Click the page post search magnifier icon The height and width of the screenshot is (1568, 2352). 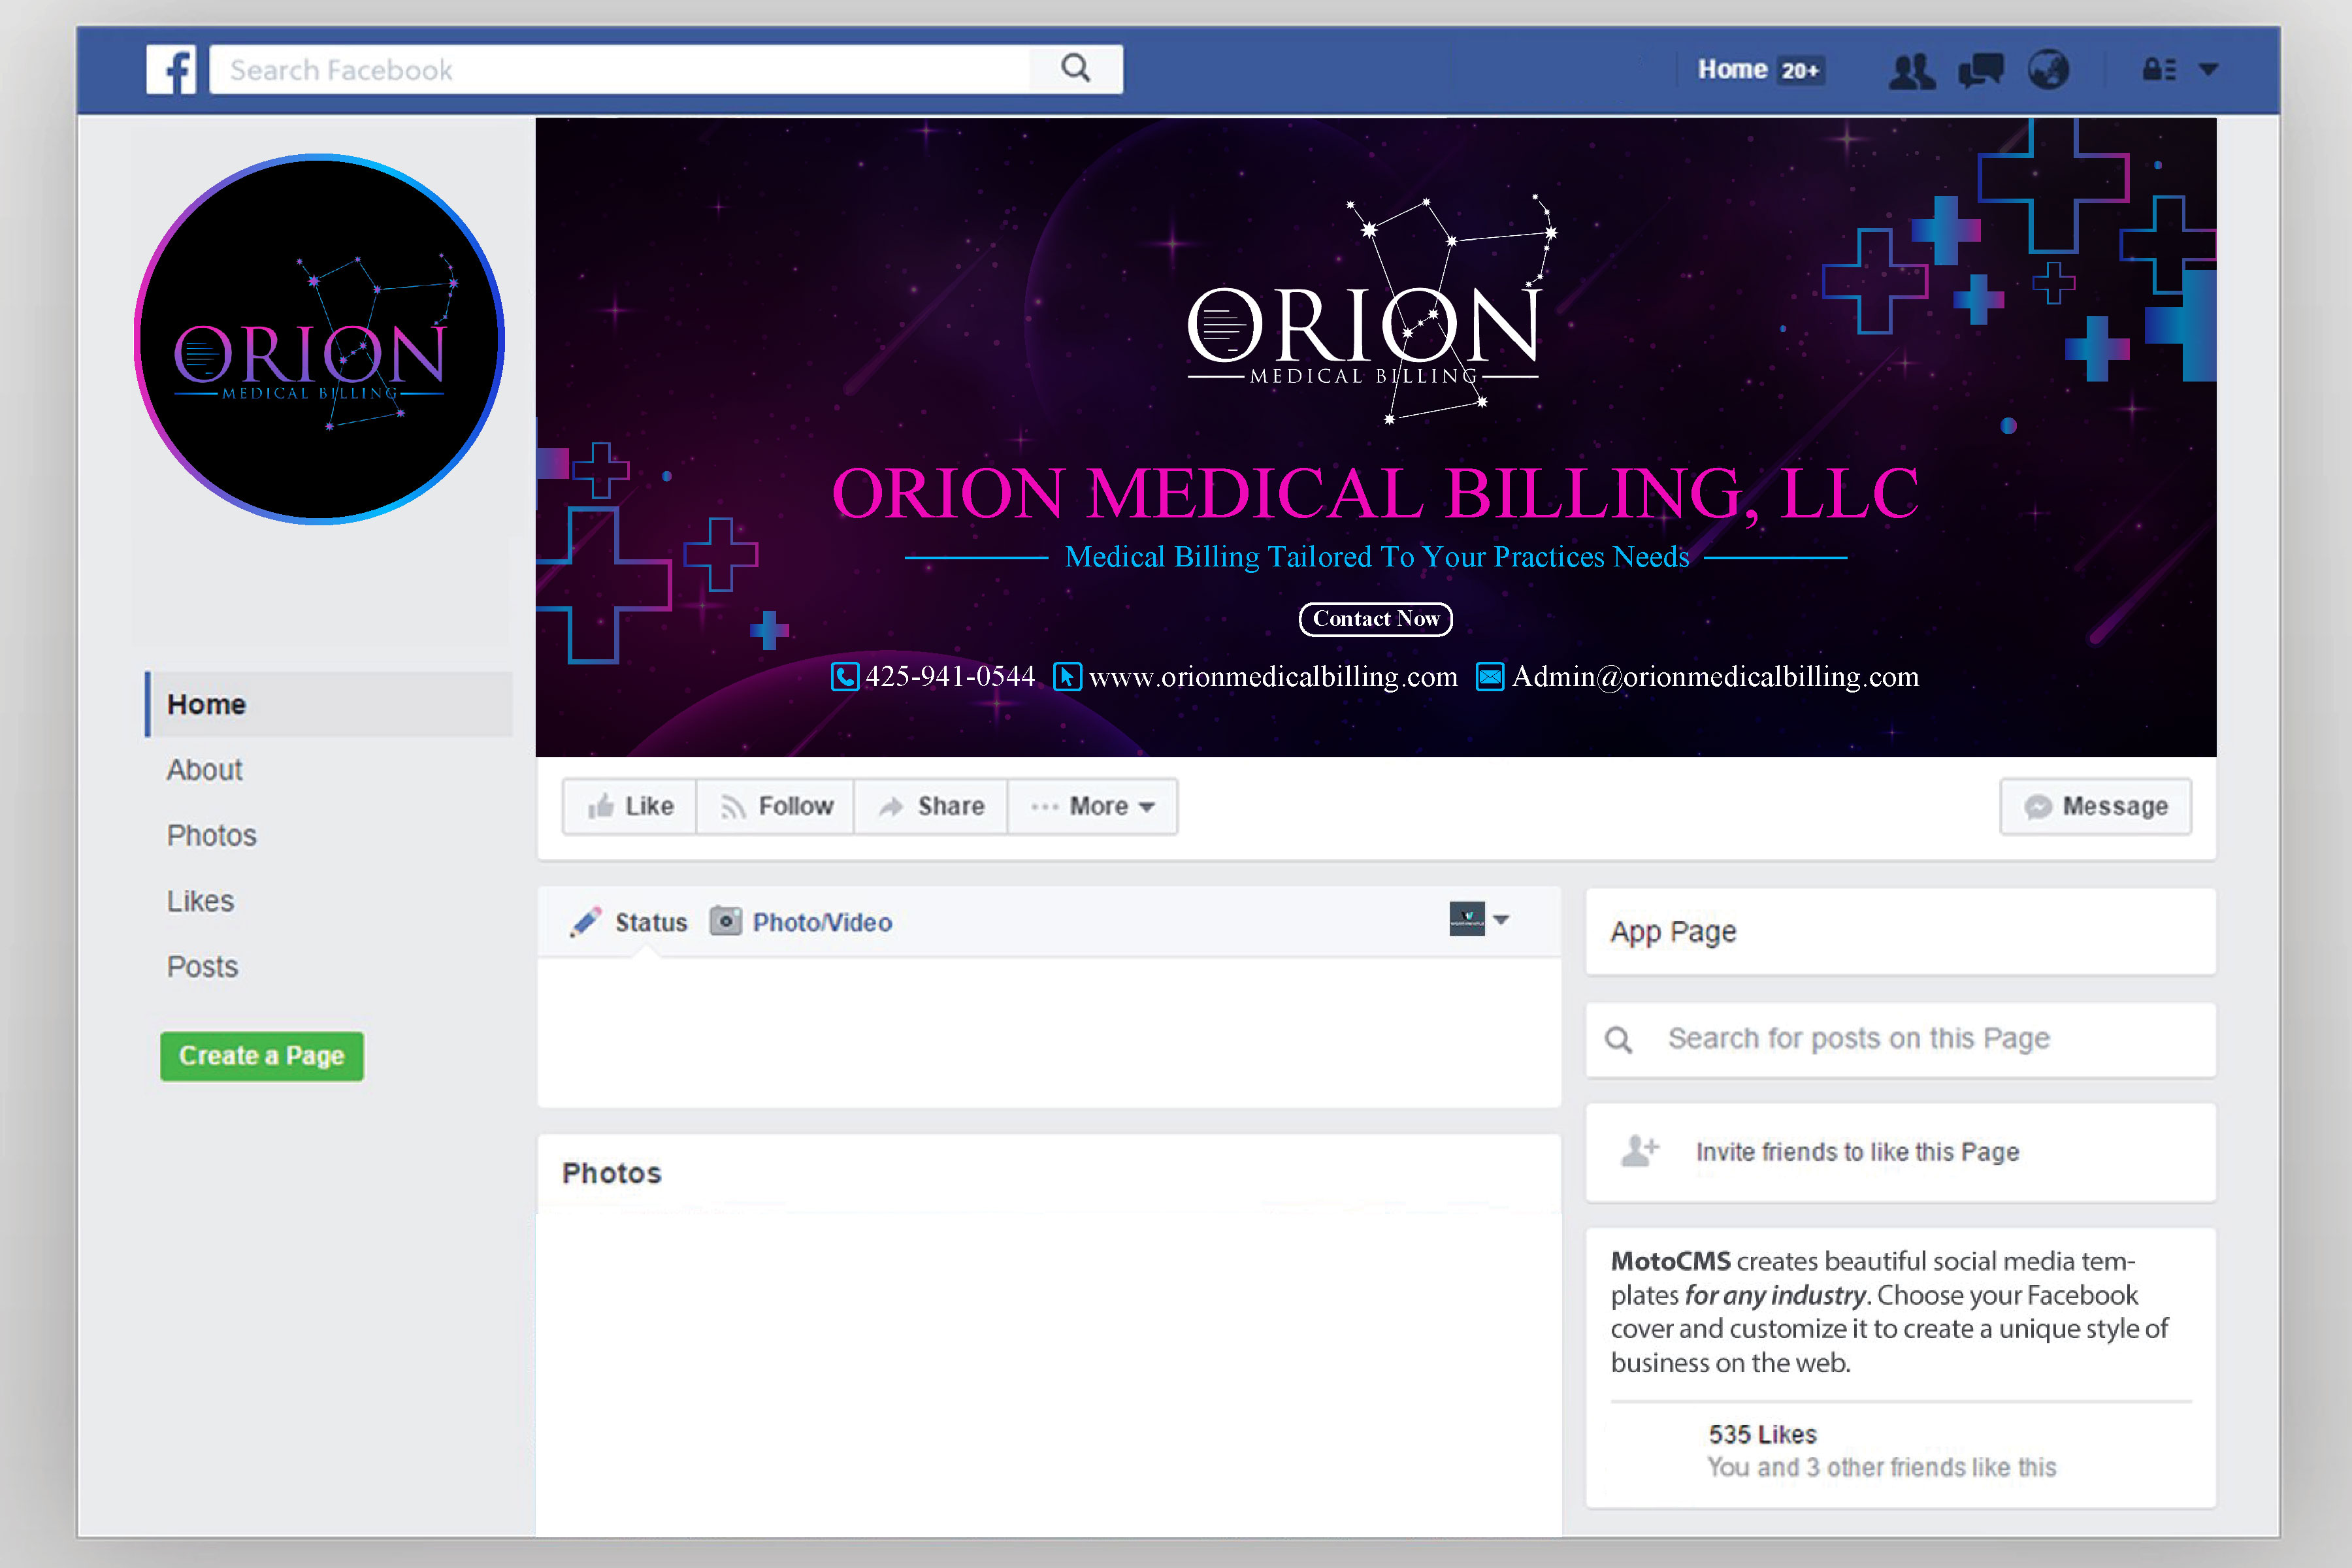1619,1040
